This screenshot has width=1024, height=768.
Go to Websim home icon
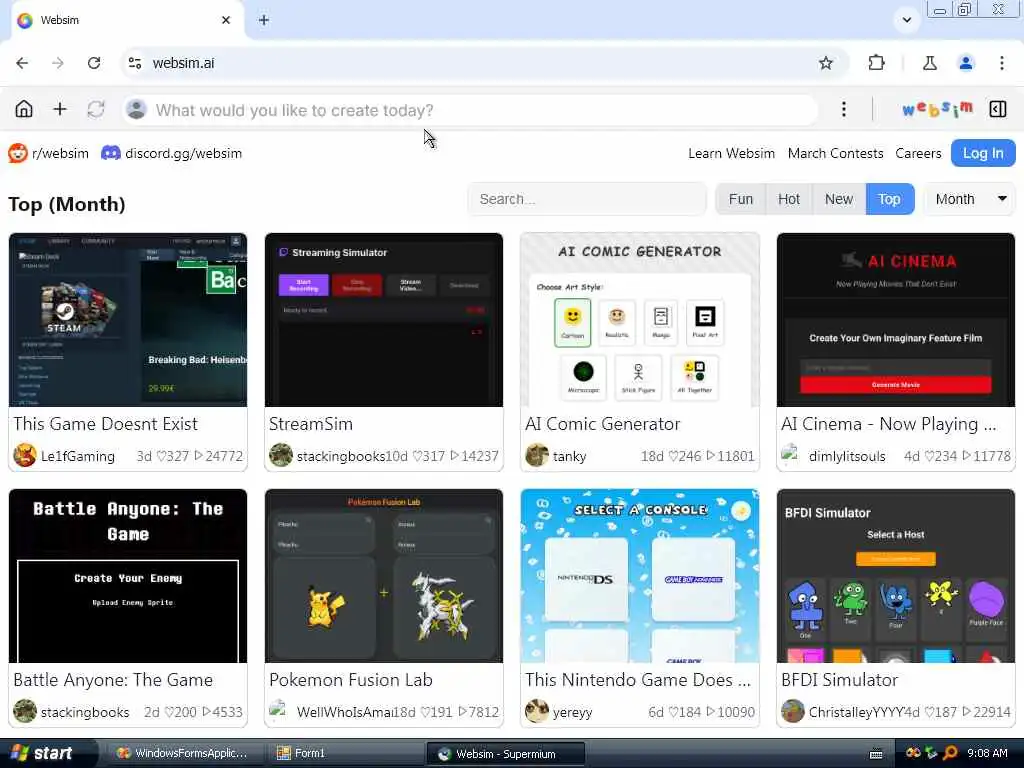pyautogui.click(x=24, y=109)
